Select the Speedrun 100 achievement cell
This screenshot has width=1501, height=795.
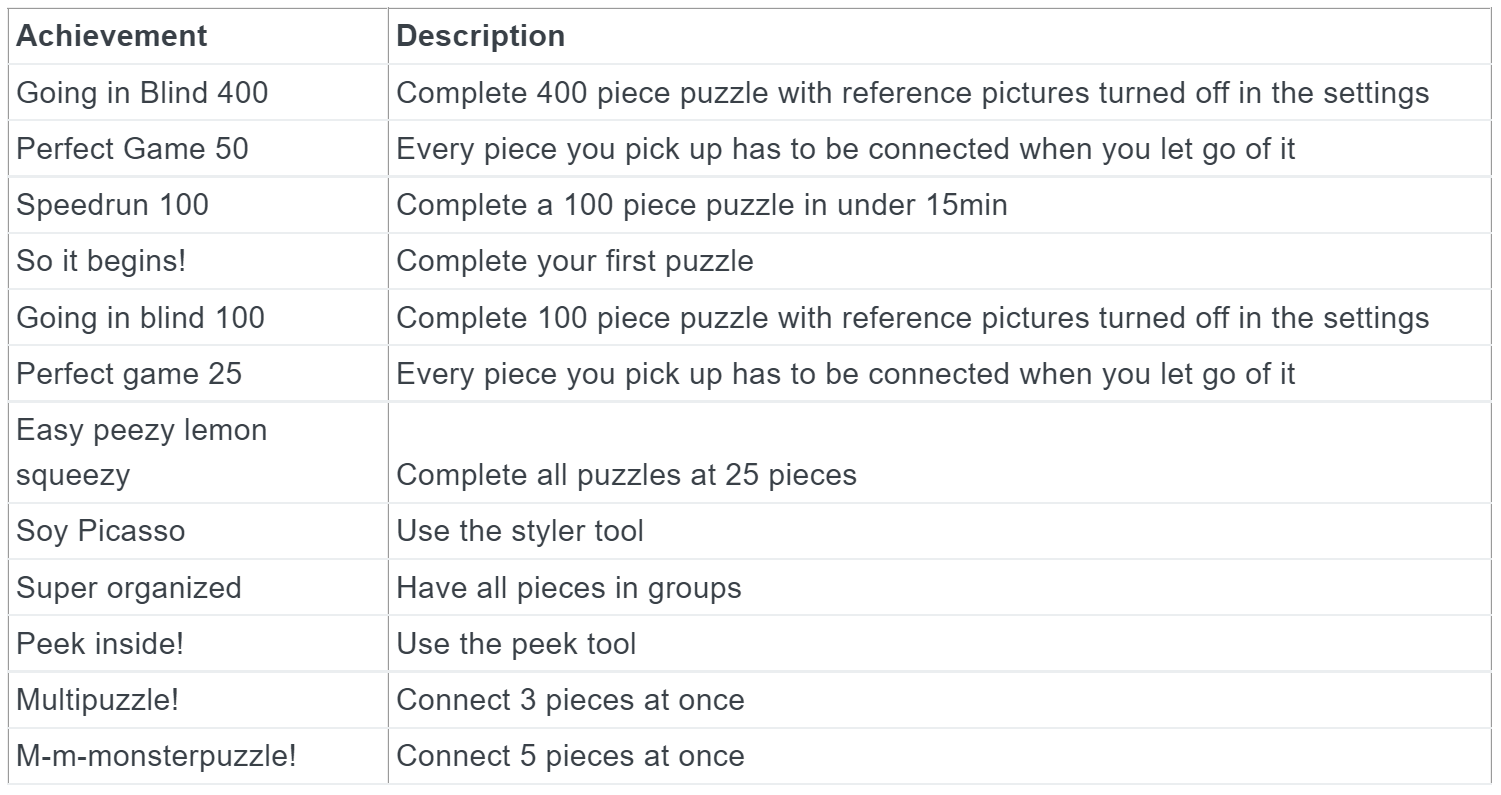coord(112,205)
